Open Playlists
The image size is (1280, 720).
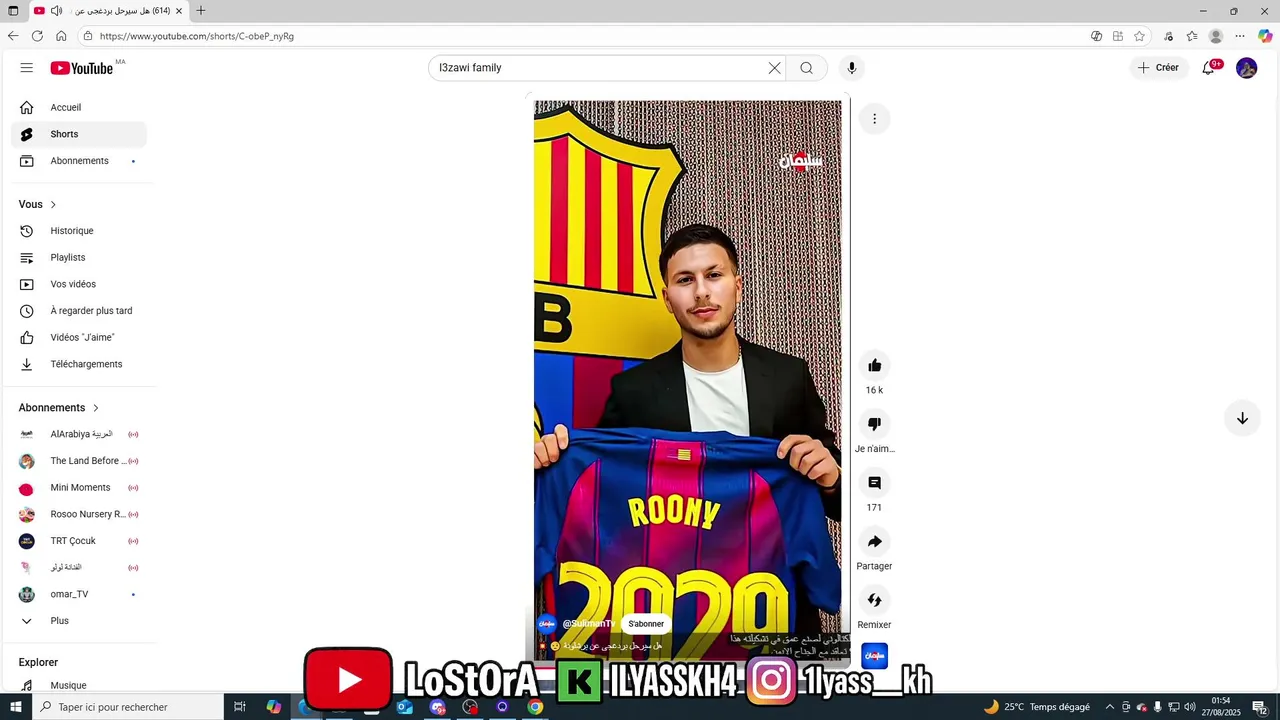tap(79, 258)
